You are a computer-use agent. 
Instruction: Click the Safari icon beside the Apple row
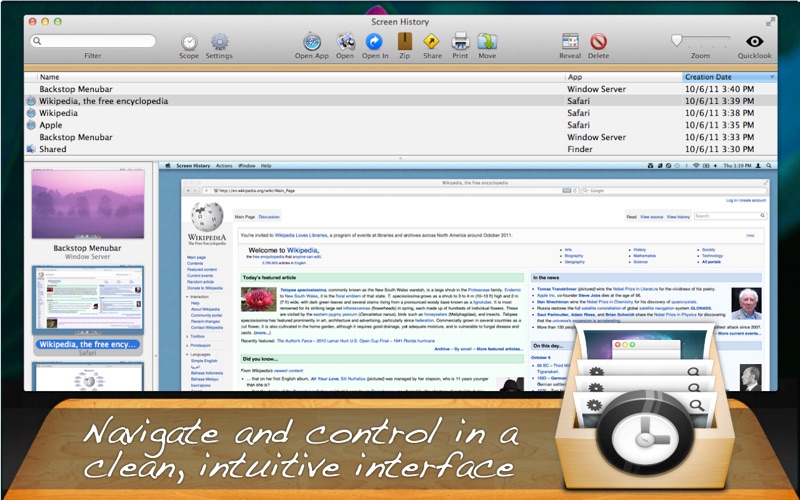pyautogui.click(x=31, y=125)
